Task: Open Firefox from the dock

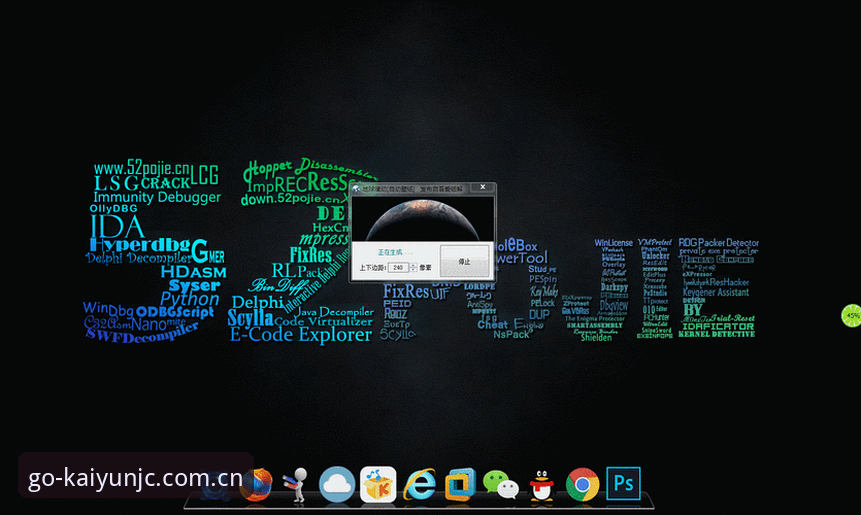Action: (x=257, y=484)
